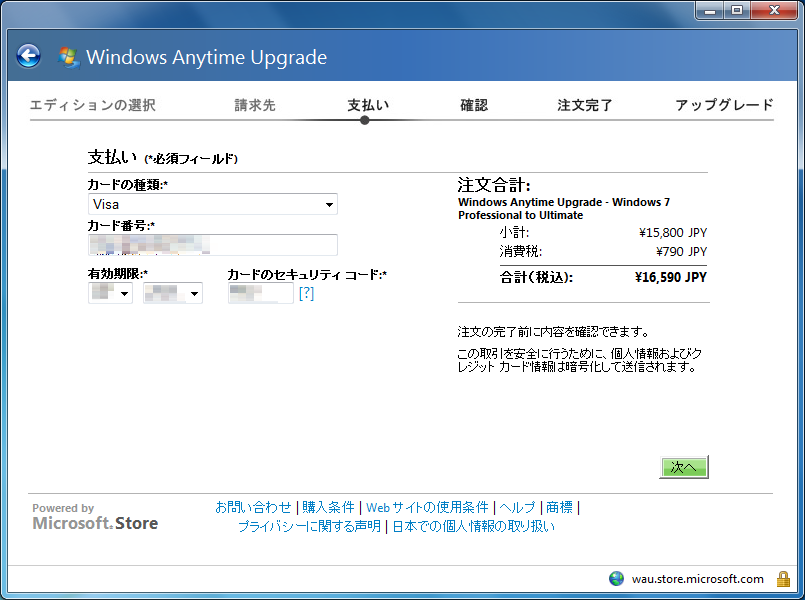
Task: Select the 確認 step
Action: click(474, 105)
